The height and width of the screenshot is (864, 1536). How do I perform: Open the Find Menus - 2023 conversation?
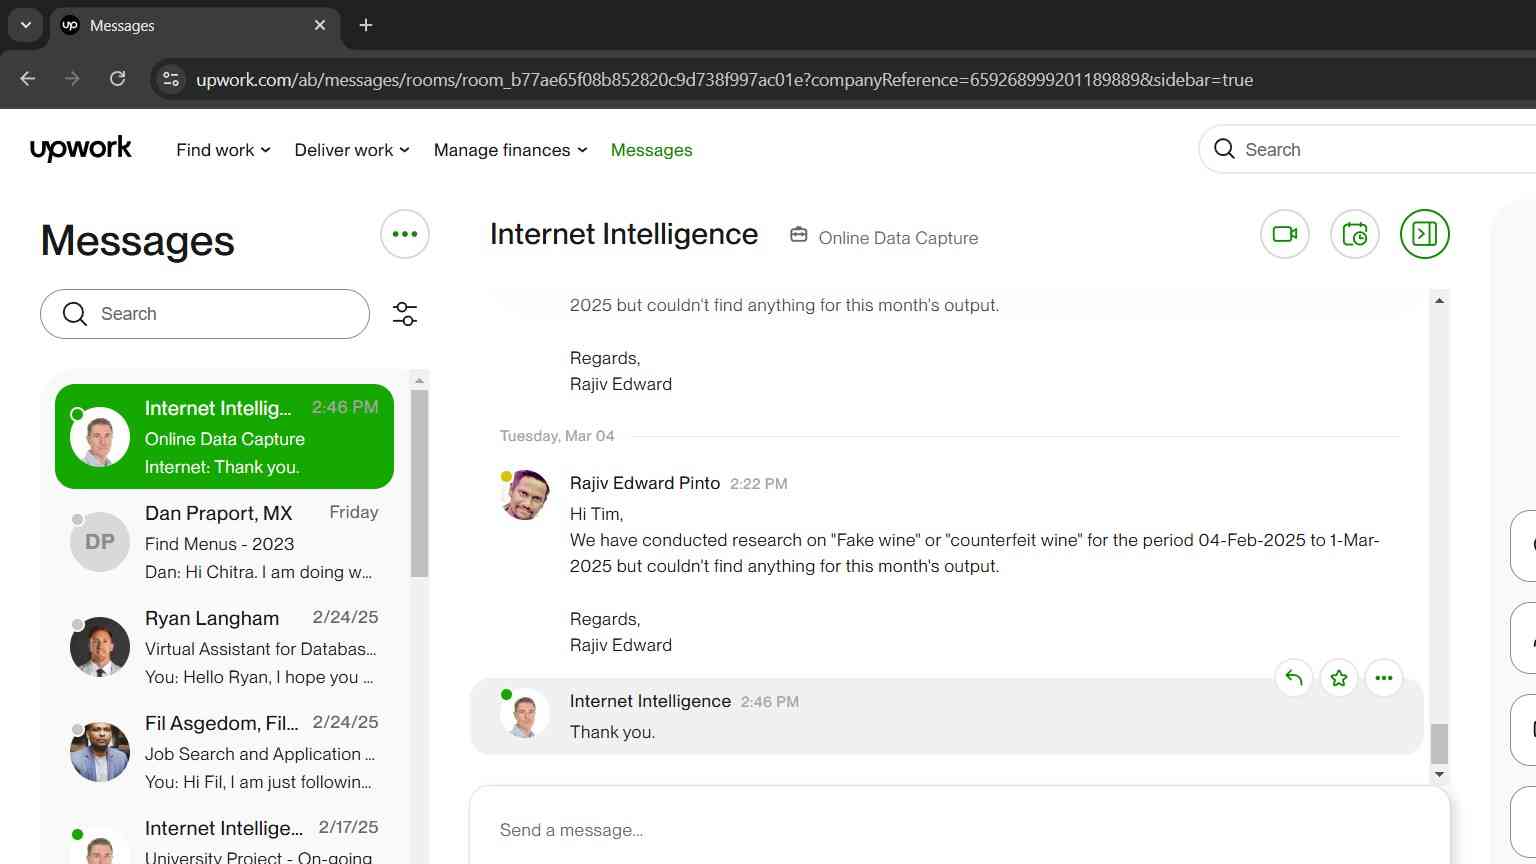coord(224,542)
